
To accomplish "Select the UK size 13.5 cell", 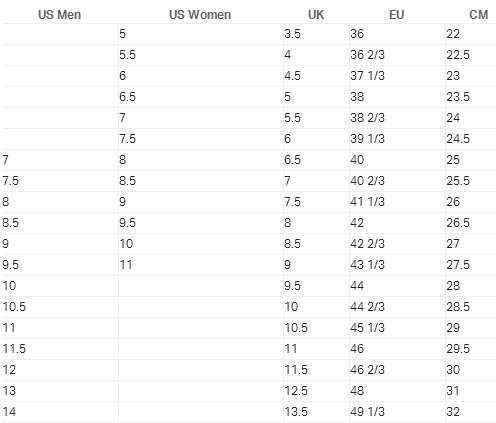I will pyautogui.click(x=316, y=412).
